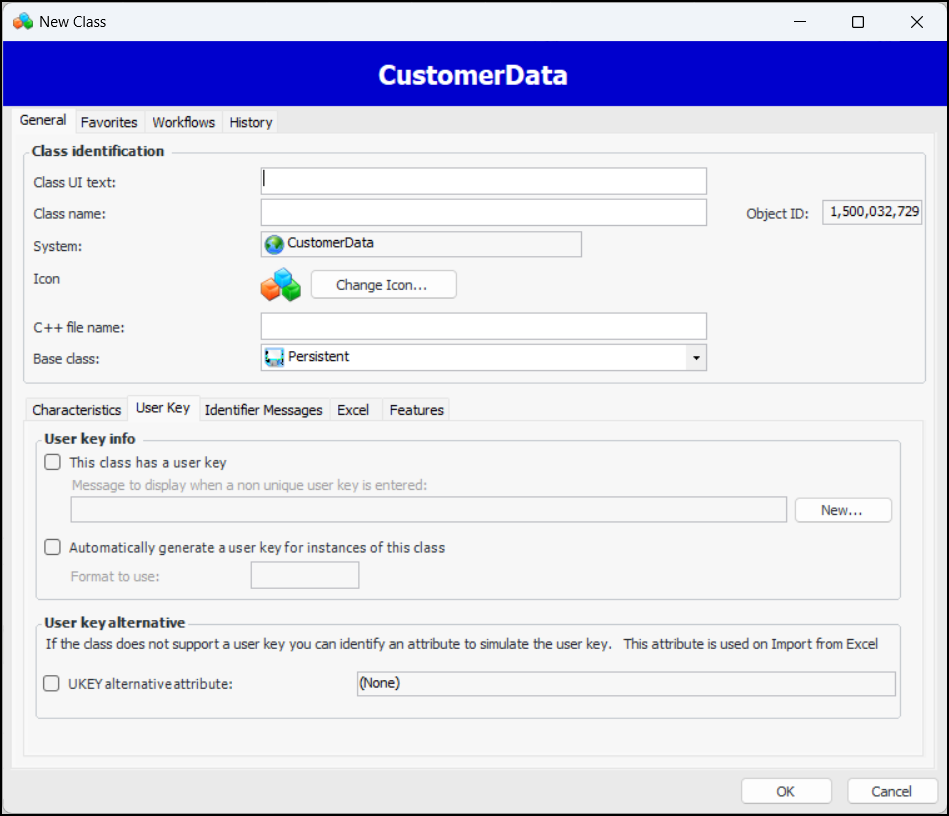Confirm the dialog with OK

click(x=786, y=791)
